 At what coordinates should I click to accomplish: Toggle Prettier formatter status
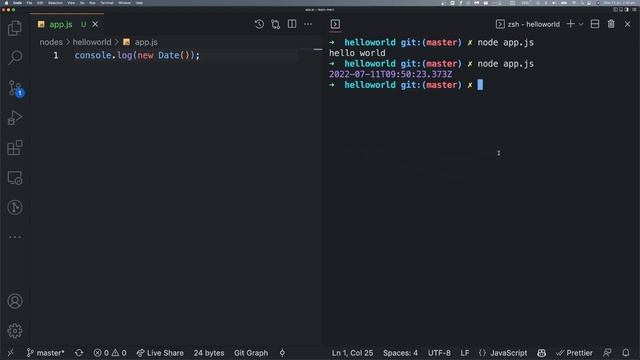[574, 353]
